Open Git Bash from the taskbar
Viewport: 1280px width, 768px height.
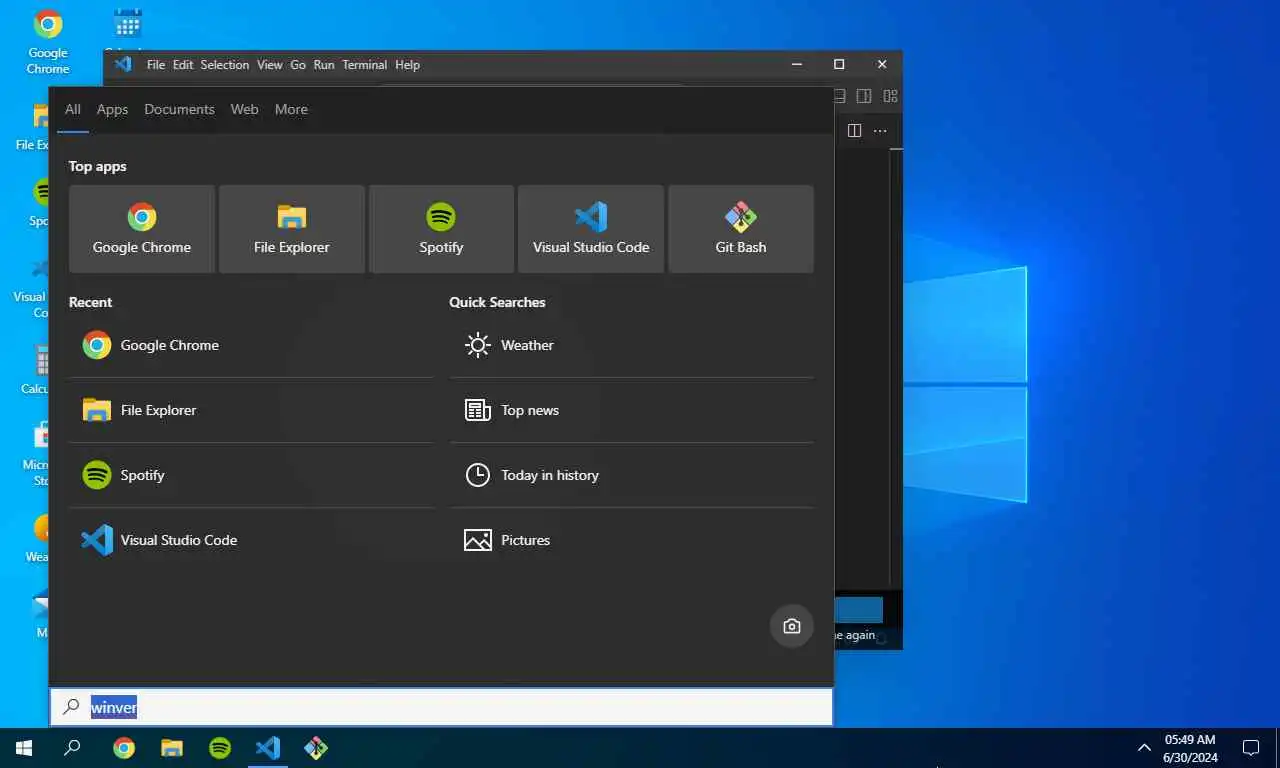(316, 748)
